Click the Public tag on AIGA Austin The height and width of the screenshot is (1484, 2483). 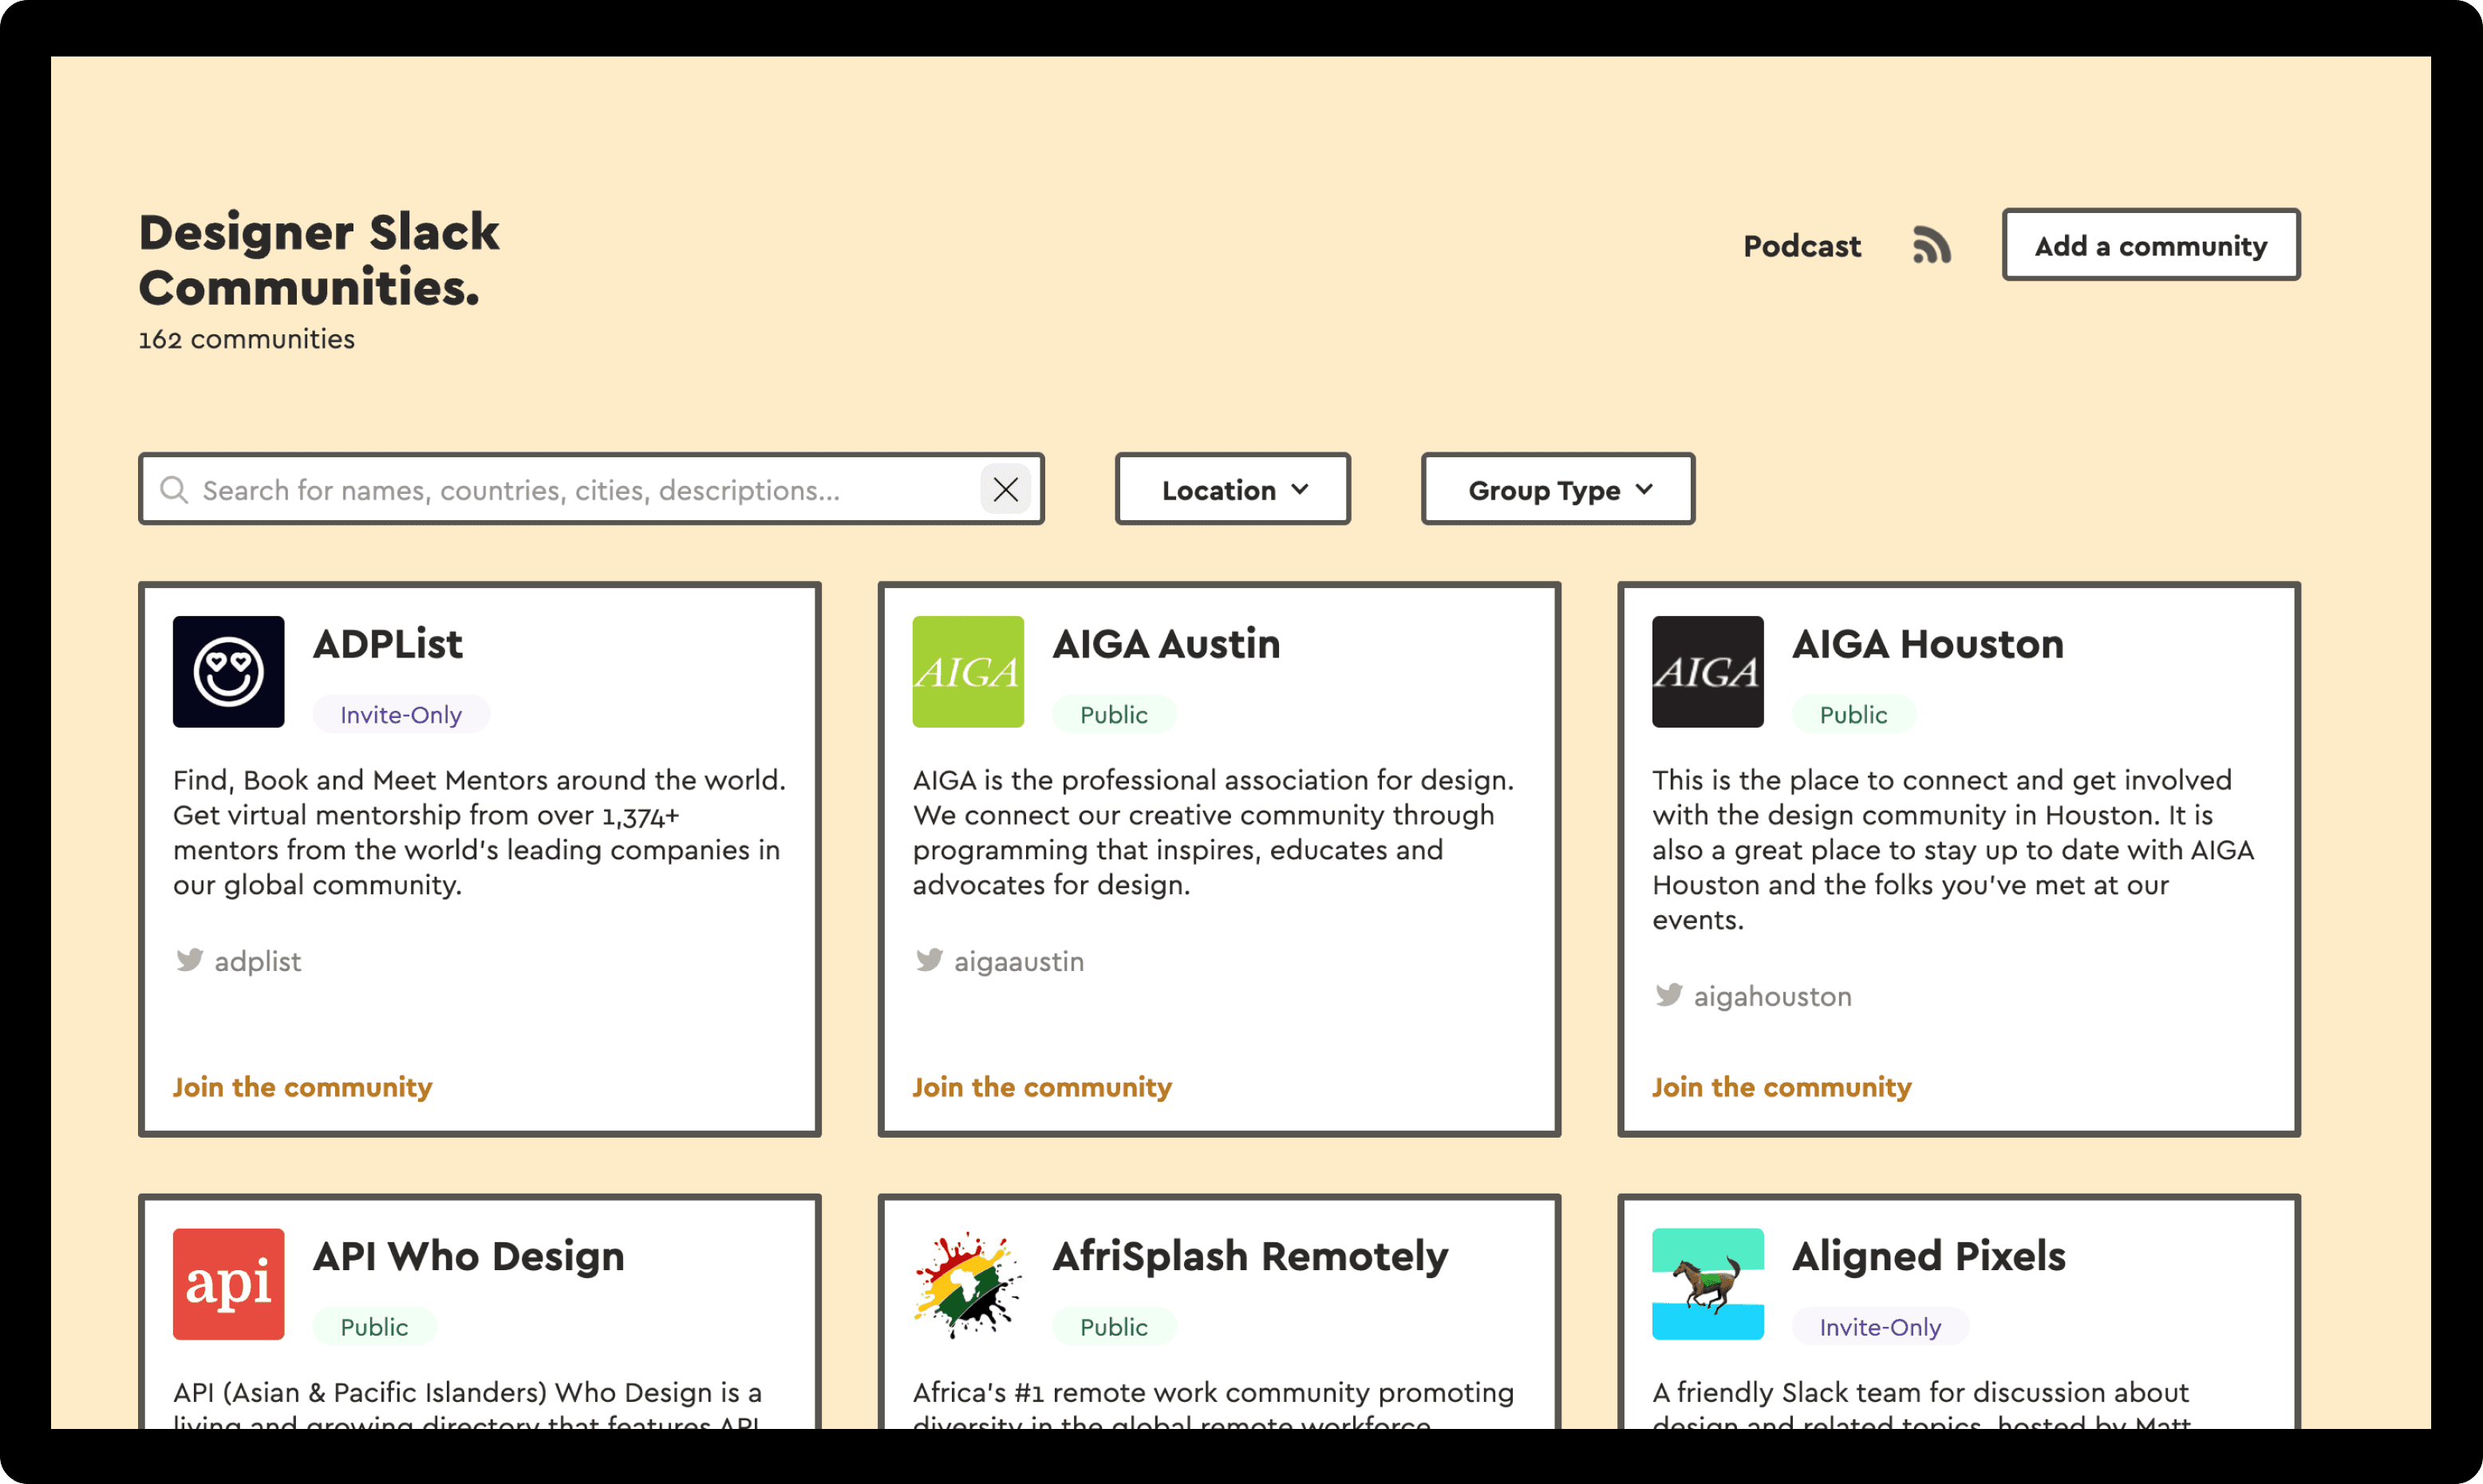[x=1114, y=714]
